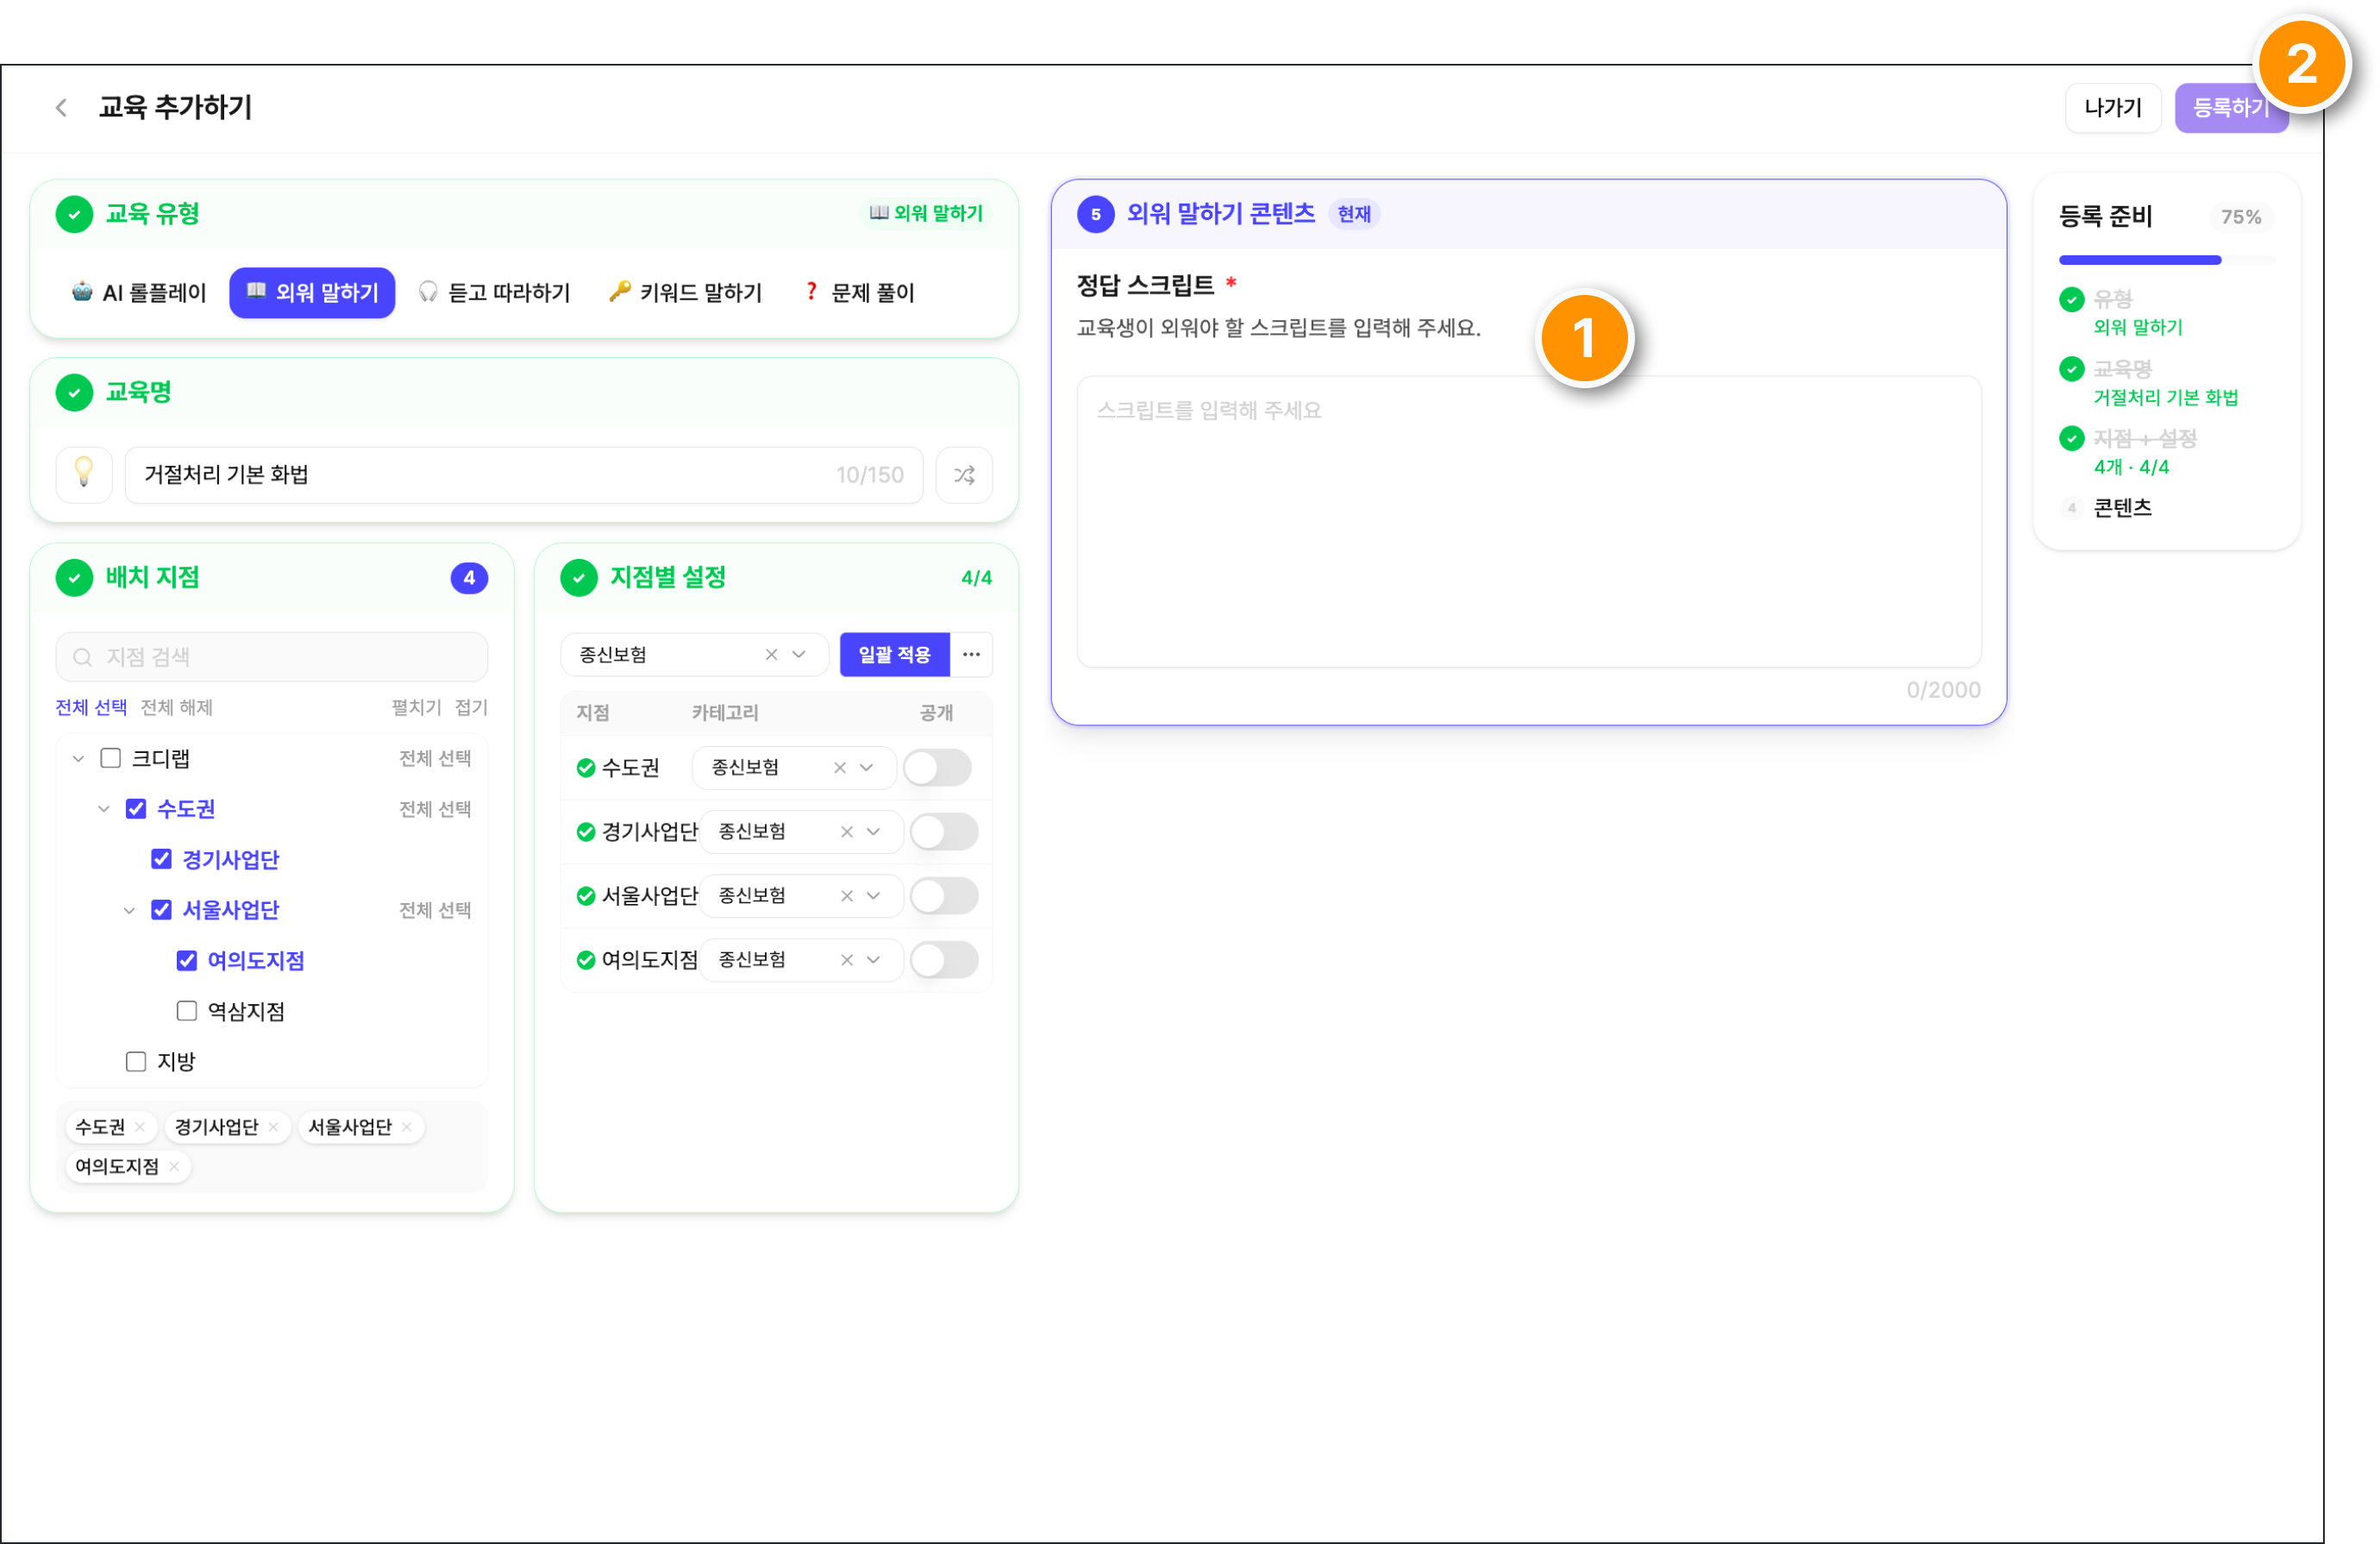Remove the 서울사업단 chip tag
The width and height of the screenshot is (2380, 1544).
point(407,1126)
